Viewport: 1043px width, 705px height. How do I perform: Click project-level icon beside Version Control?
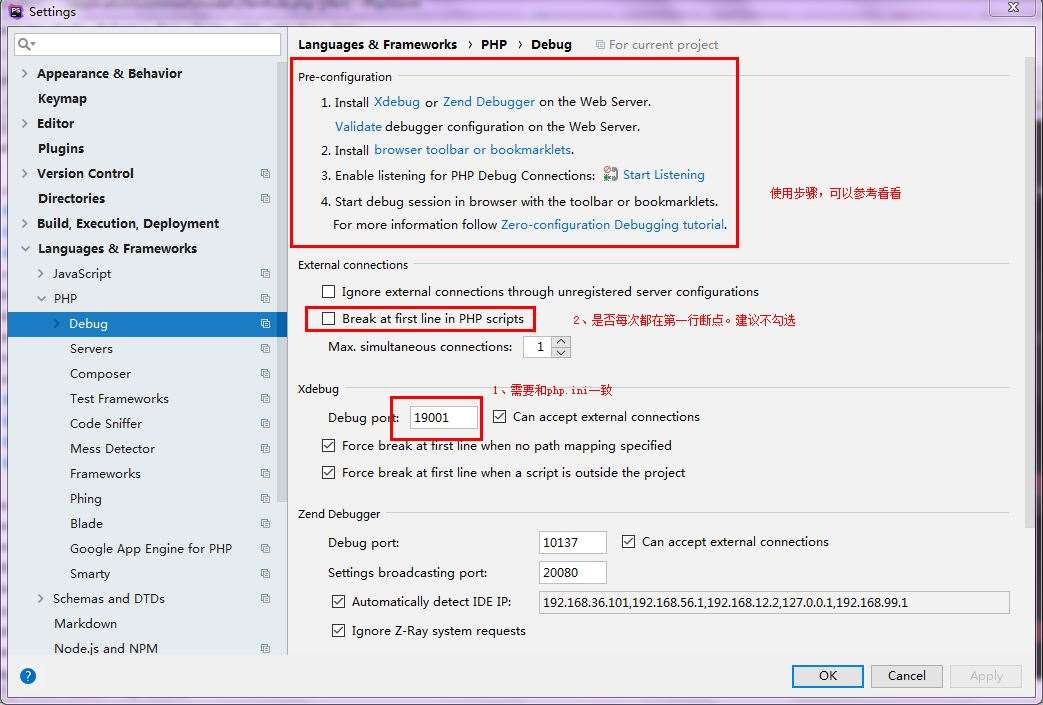point(265,174)
